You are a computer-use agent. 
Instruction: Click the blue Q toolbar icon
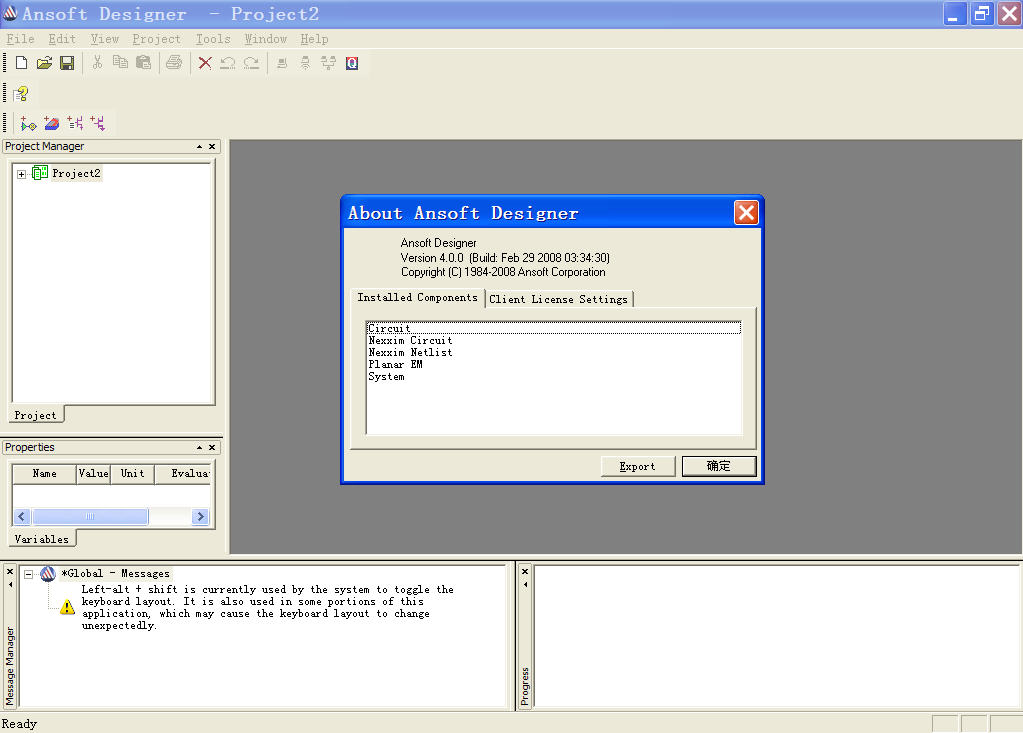[x=352, y=63]
